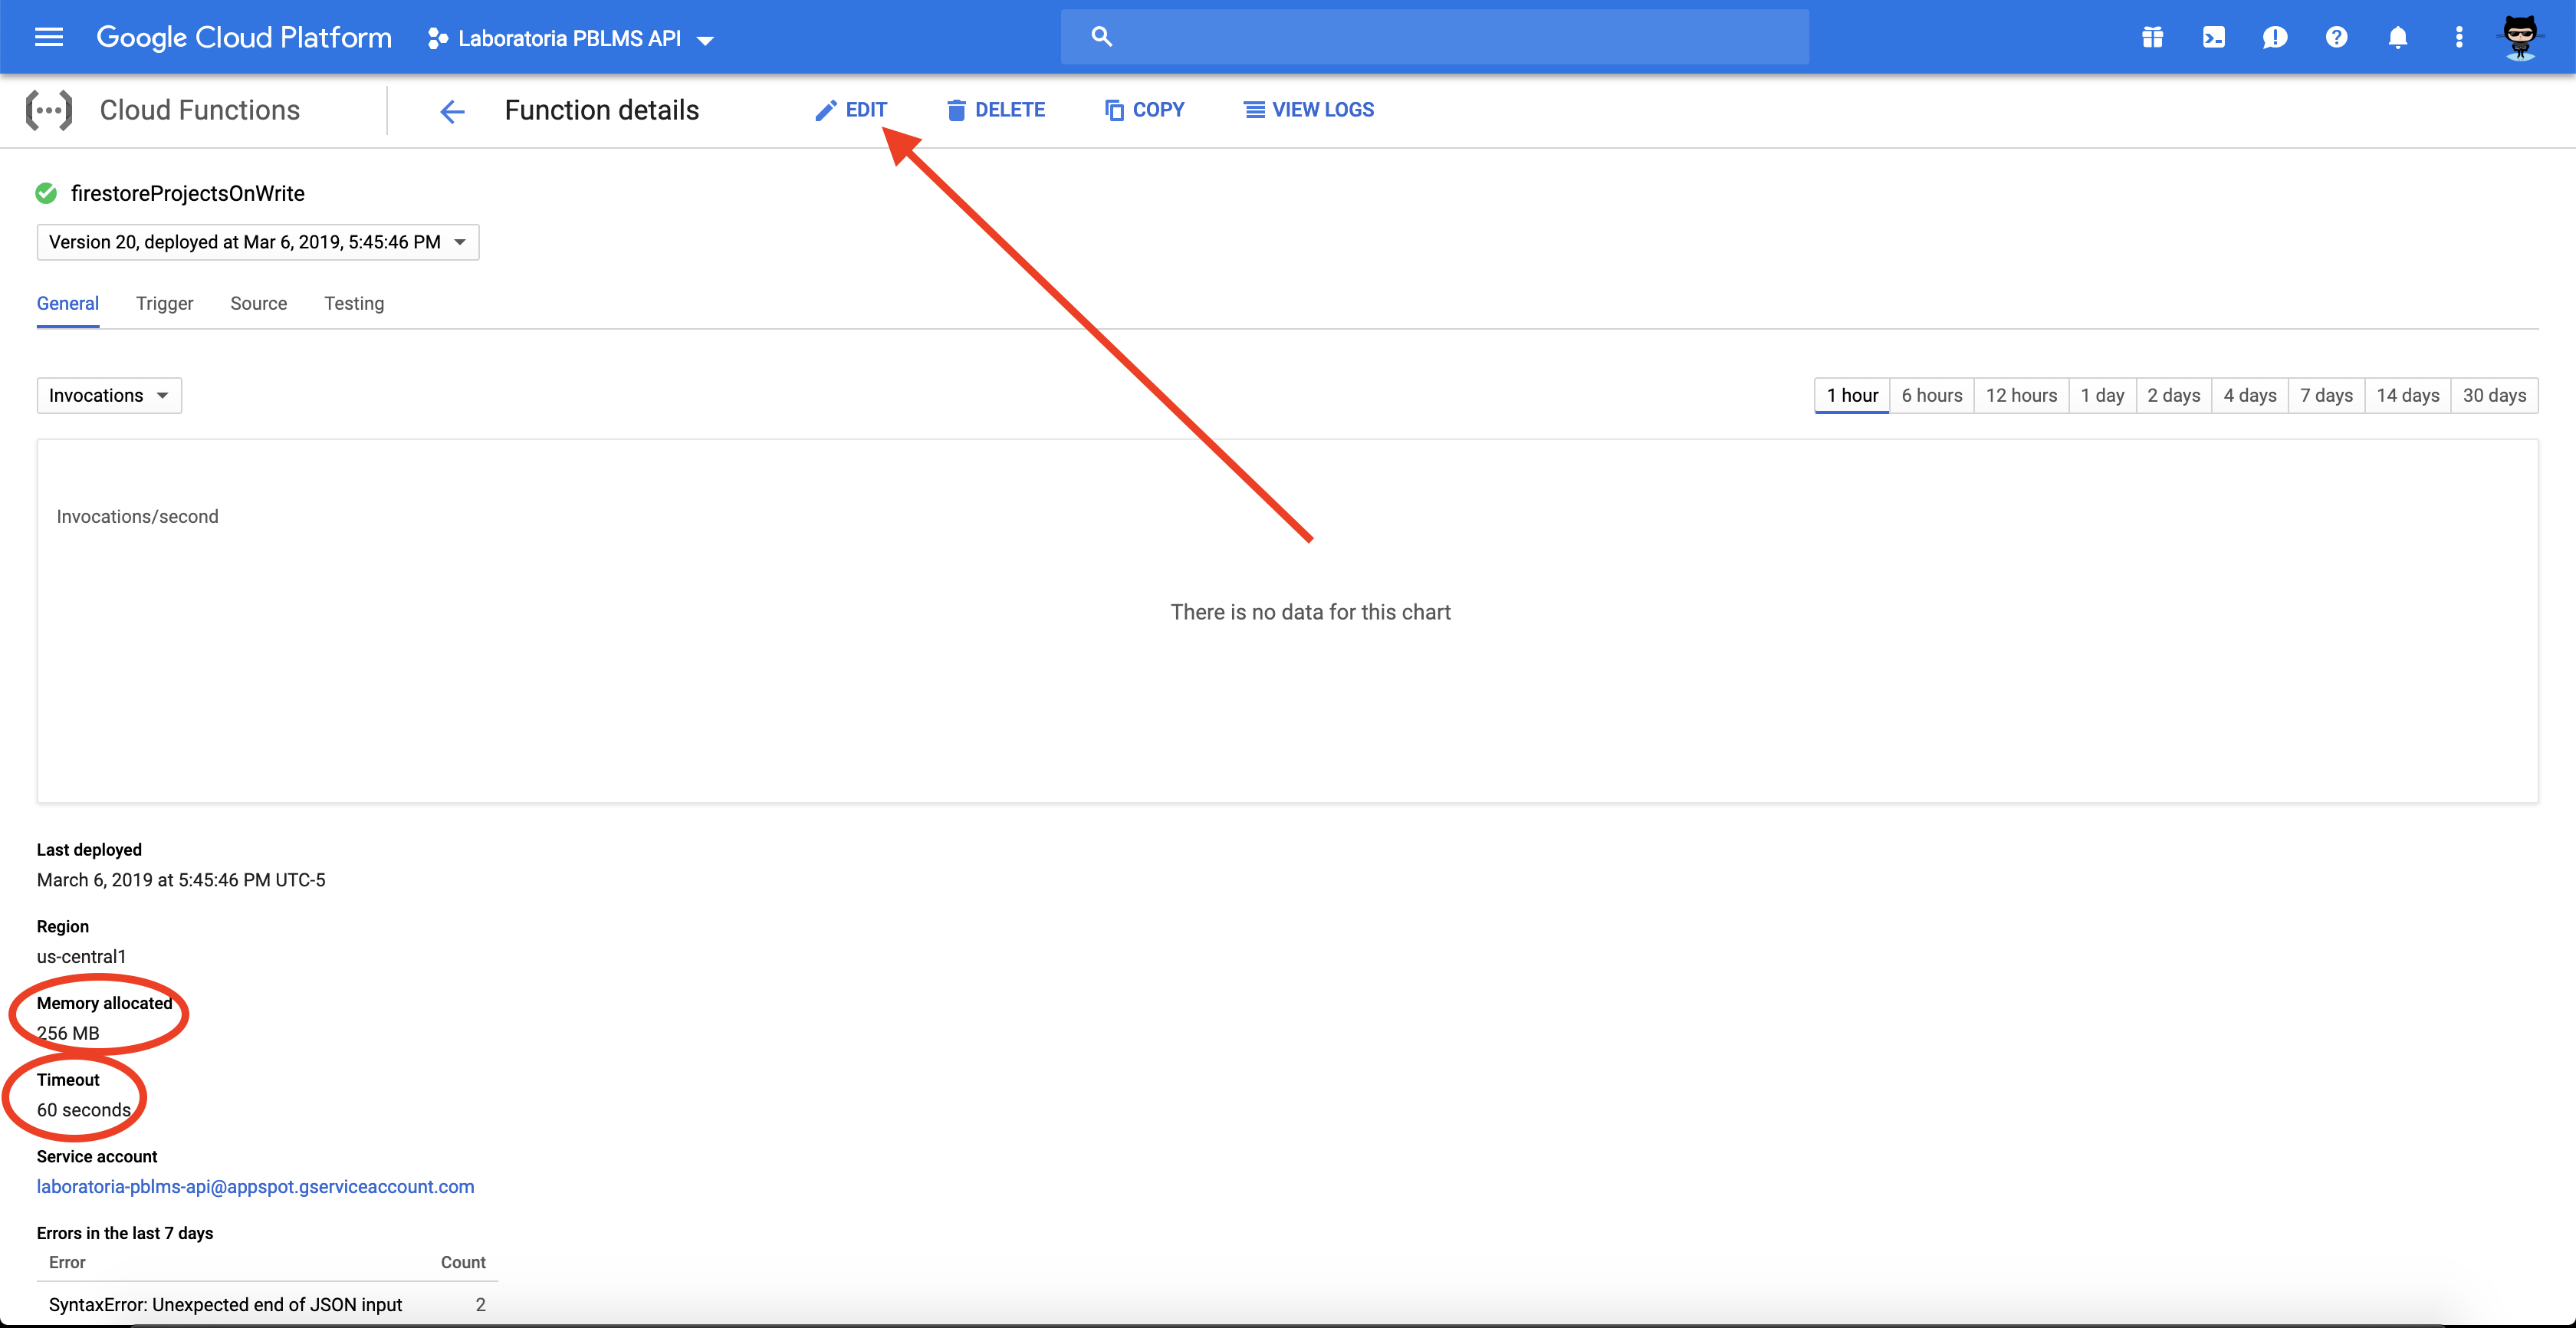Viewport: 2576px width, 1328px height.
Task: Switch to the Trigger tab
Action: [x=164, y=303]
